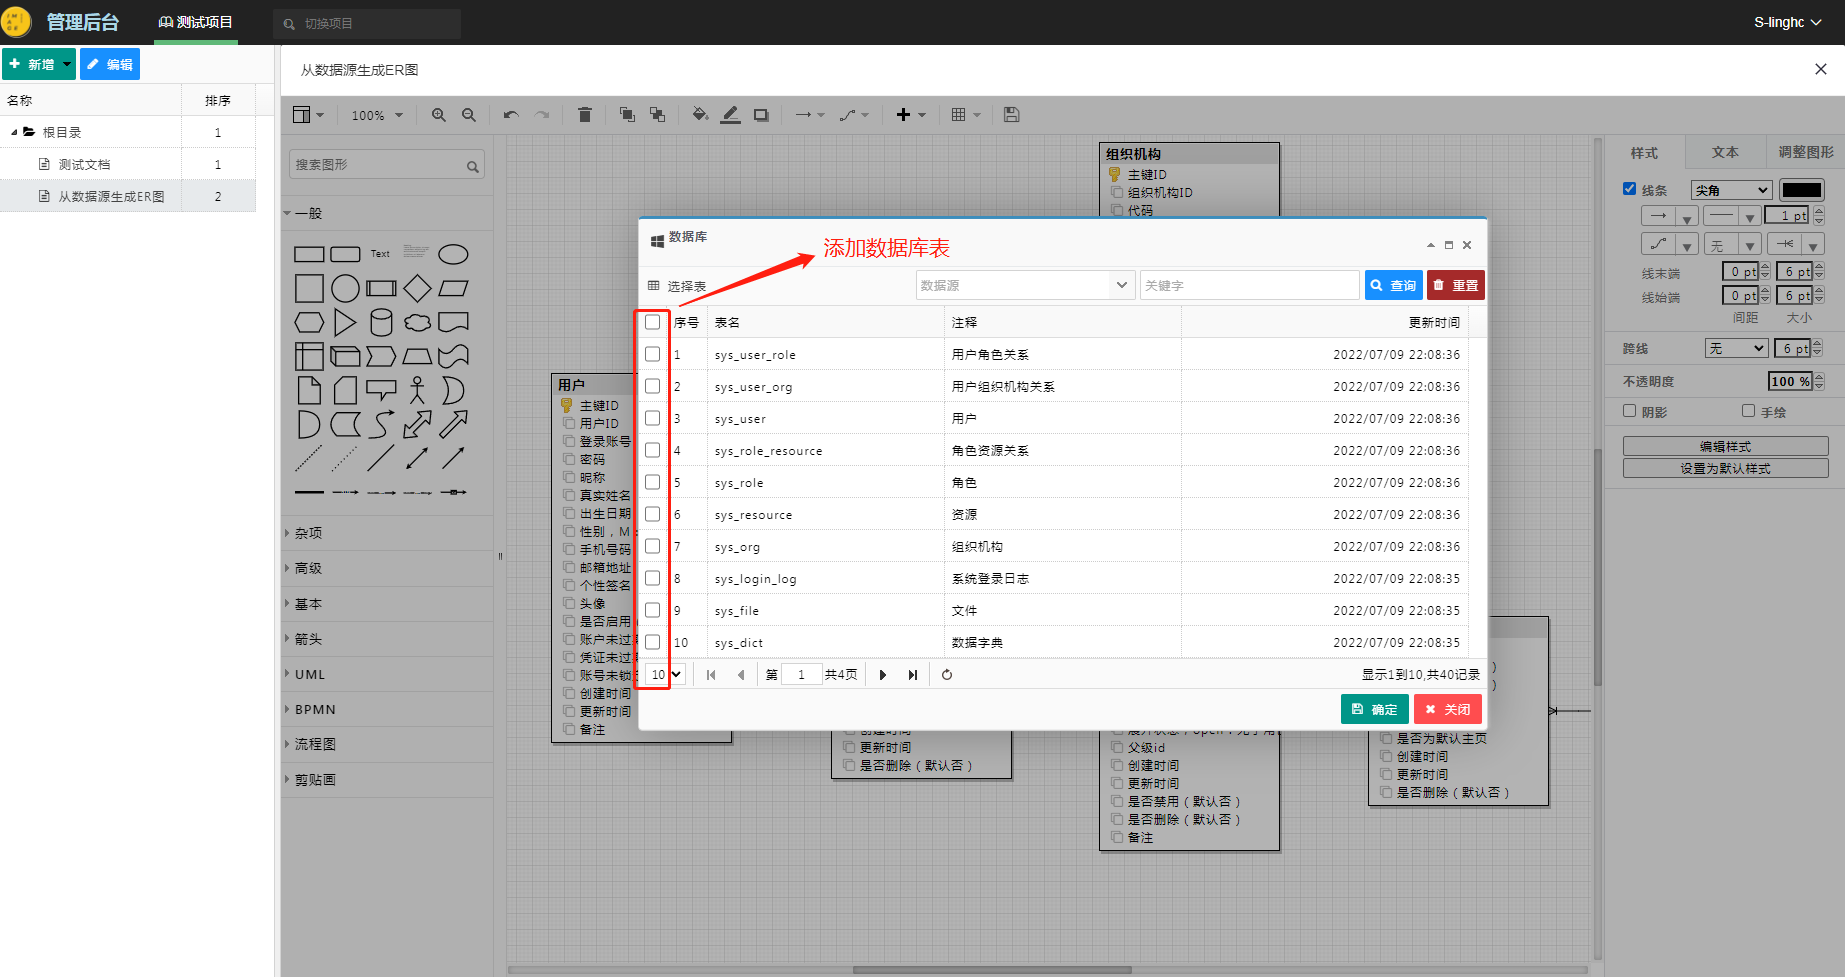Viewport: 1845px width, 977px height.
Task: Switch to the 文本 text tab
Action: point(1725,153)
